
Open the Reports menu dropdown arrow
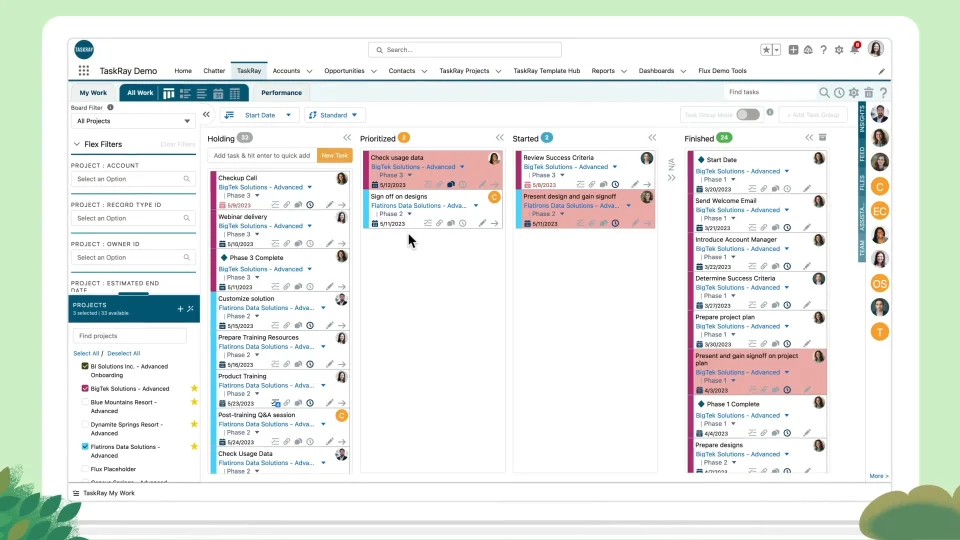(x=624, y=71)
